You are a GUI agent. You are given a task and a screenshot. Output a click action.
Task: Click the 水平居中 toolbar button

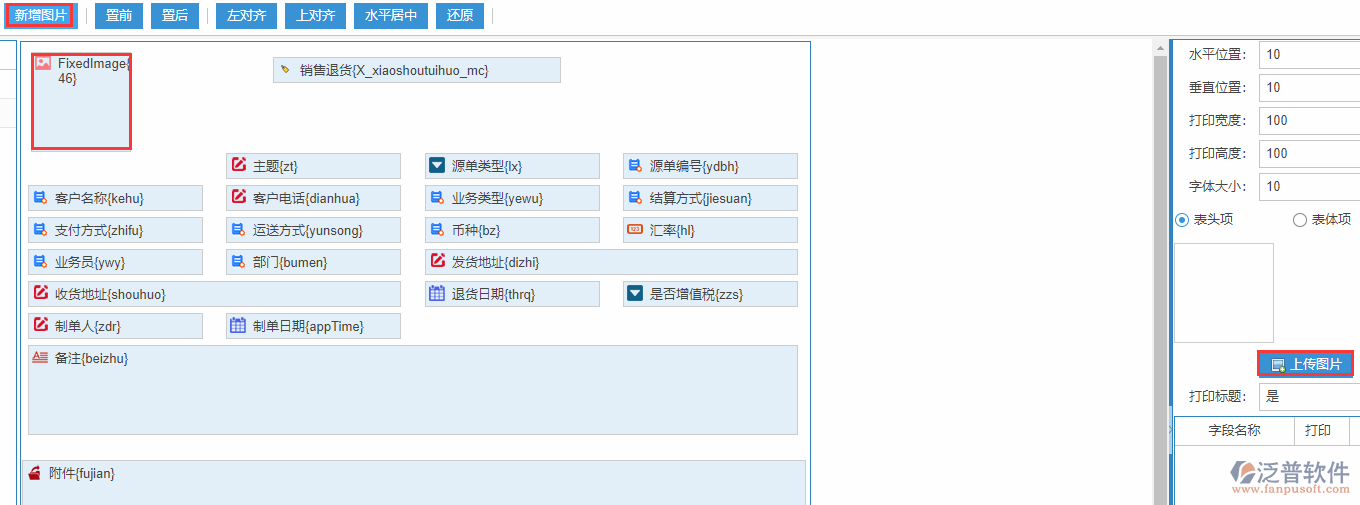[x=391, y=16]
